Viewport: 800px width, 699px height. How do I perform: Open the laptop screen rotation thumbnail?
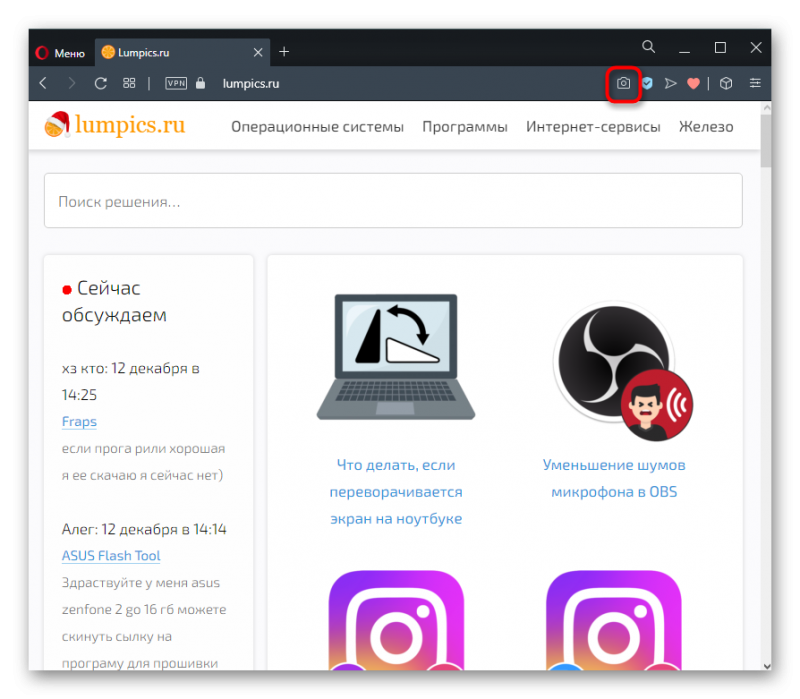396,357
